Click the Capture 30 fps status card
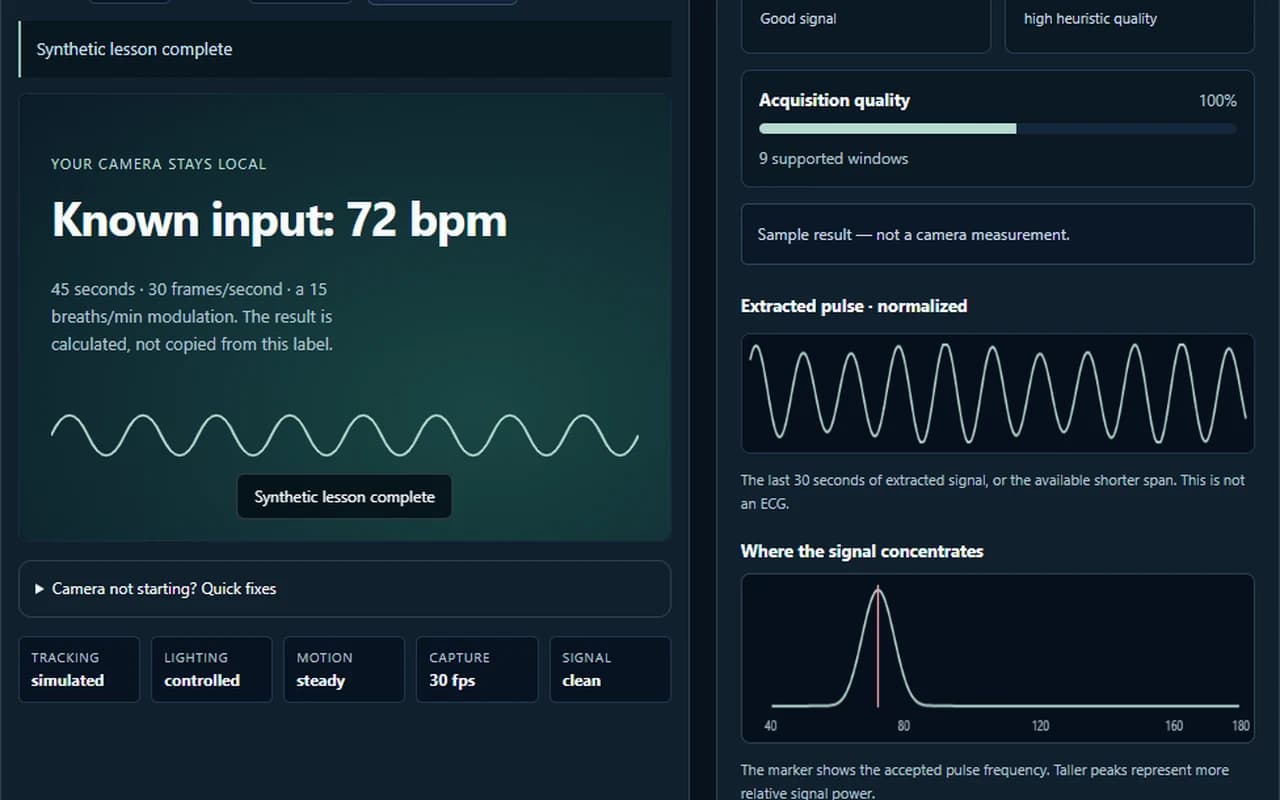Screen dimensions: 1280x800 tap(477, 669)
